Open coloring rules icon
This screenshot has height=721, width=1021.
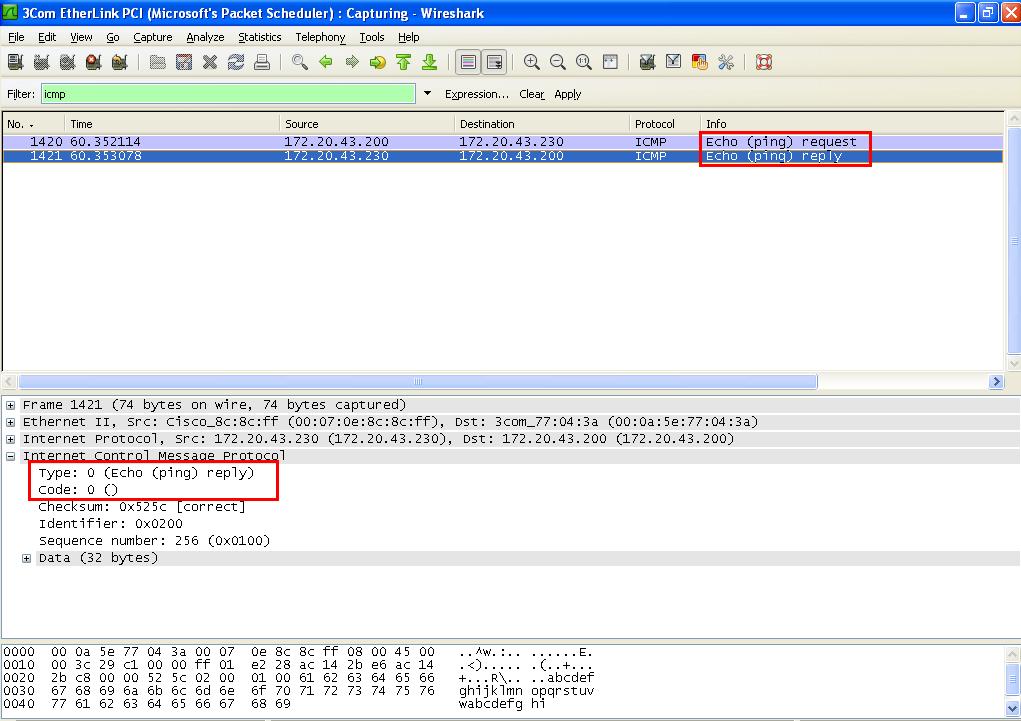(x=699, y=62)
